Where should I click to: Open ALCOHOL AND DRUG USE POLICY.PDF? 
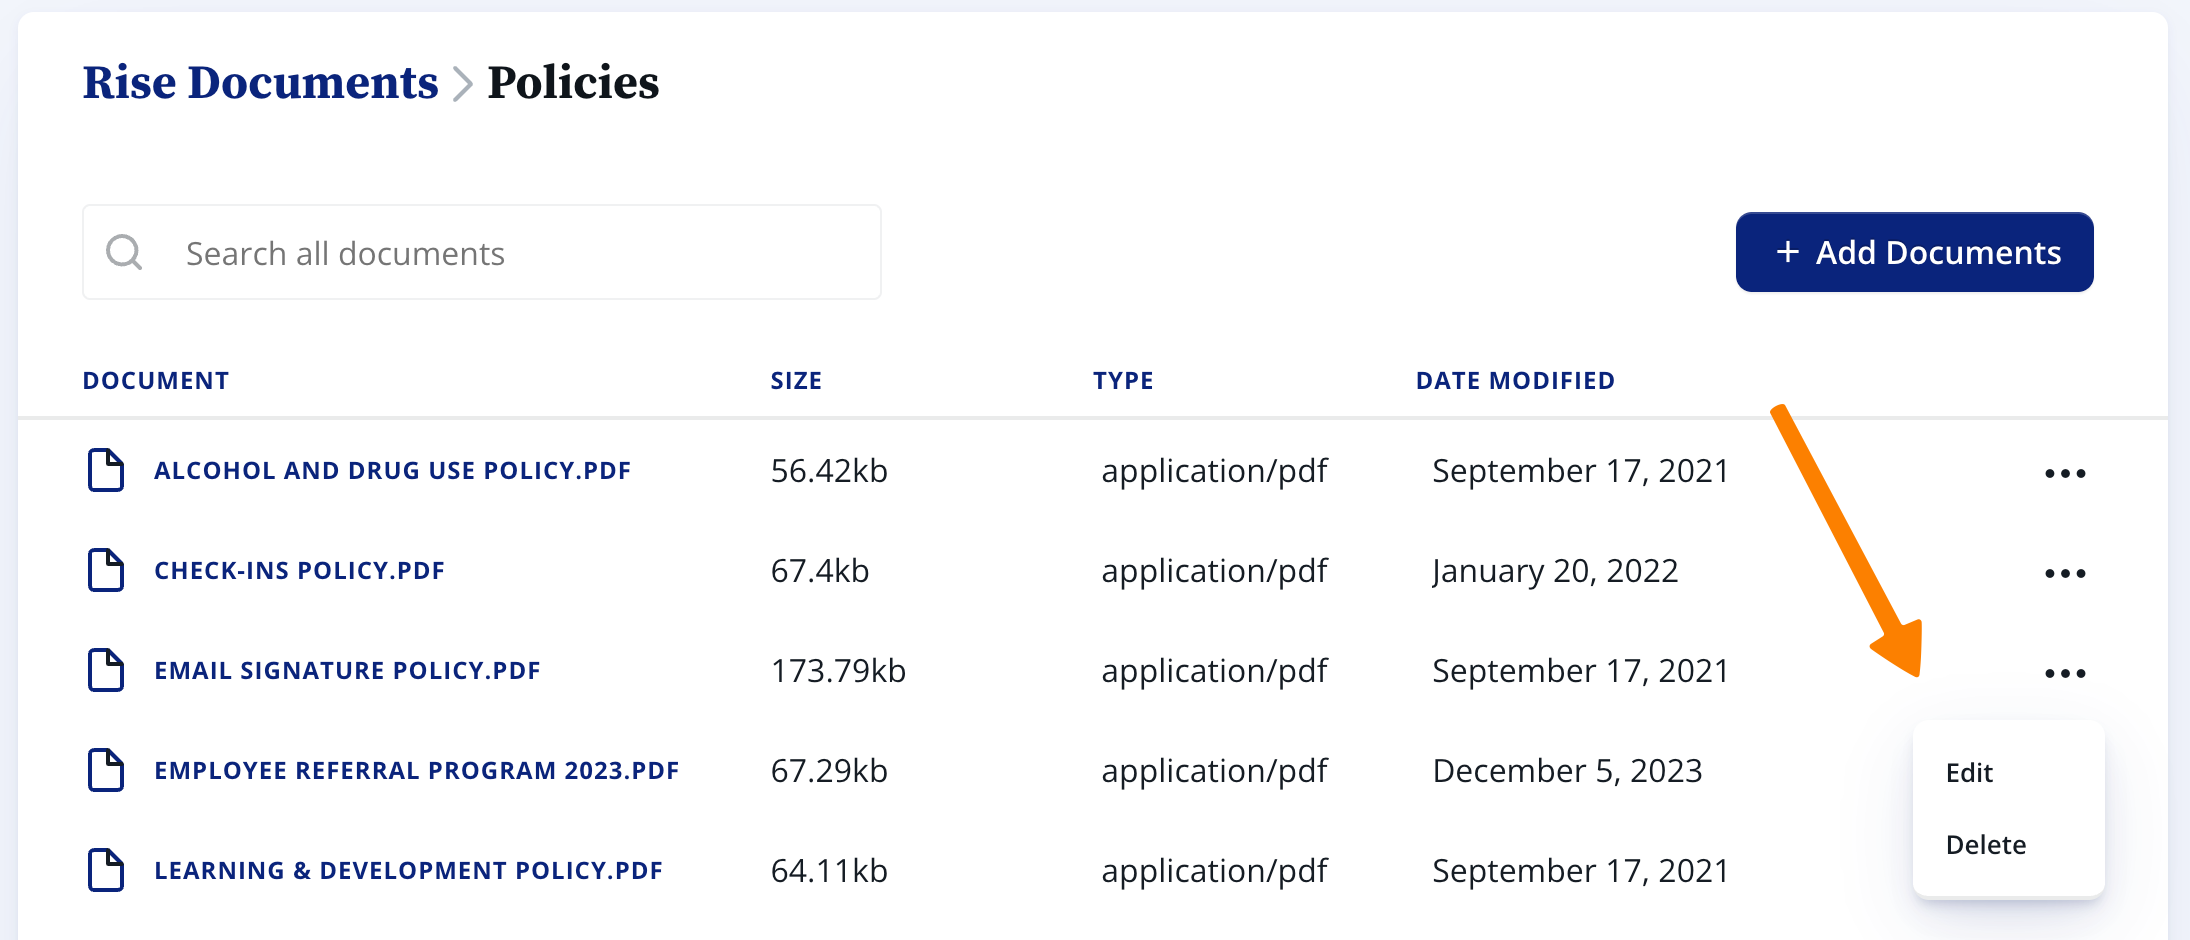[392, 471]
